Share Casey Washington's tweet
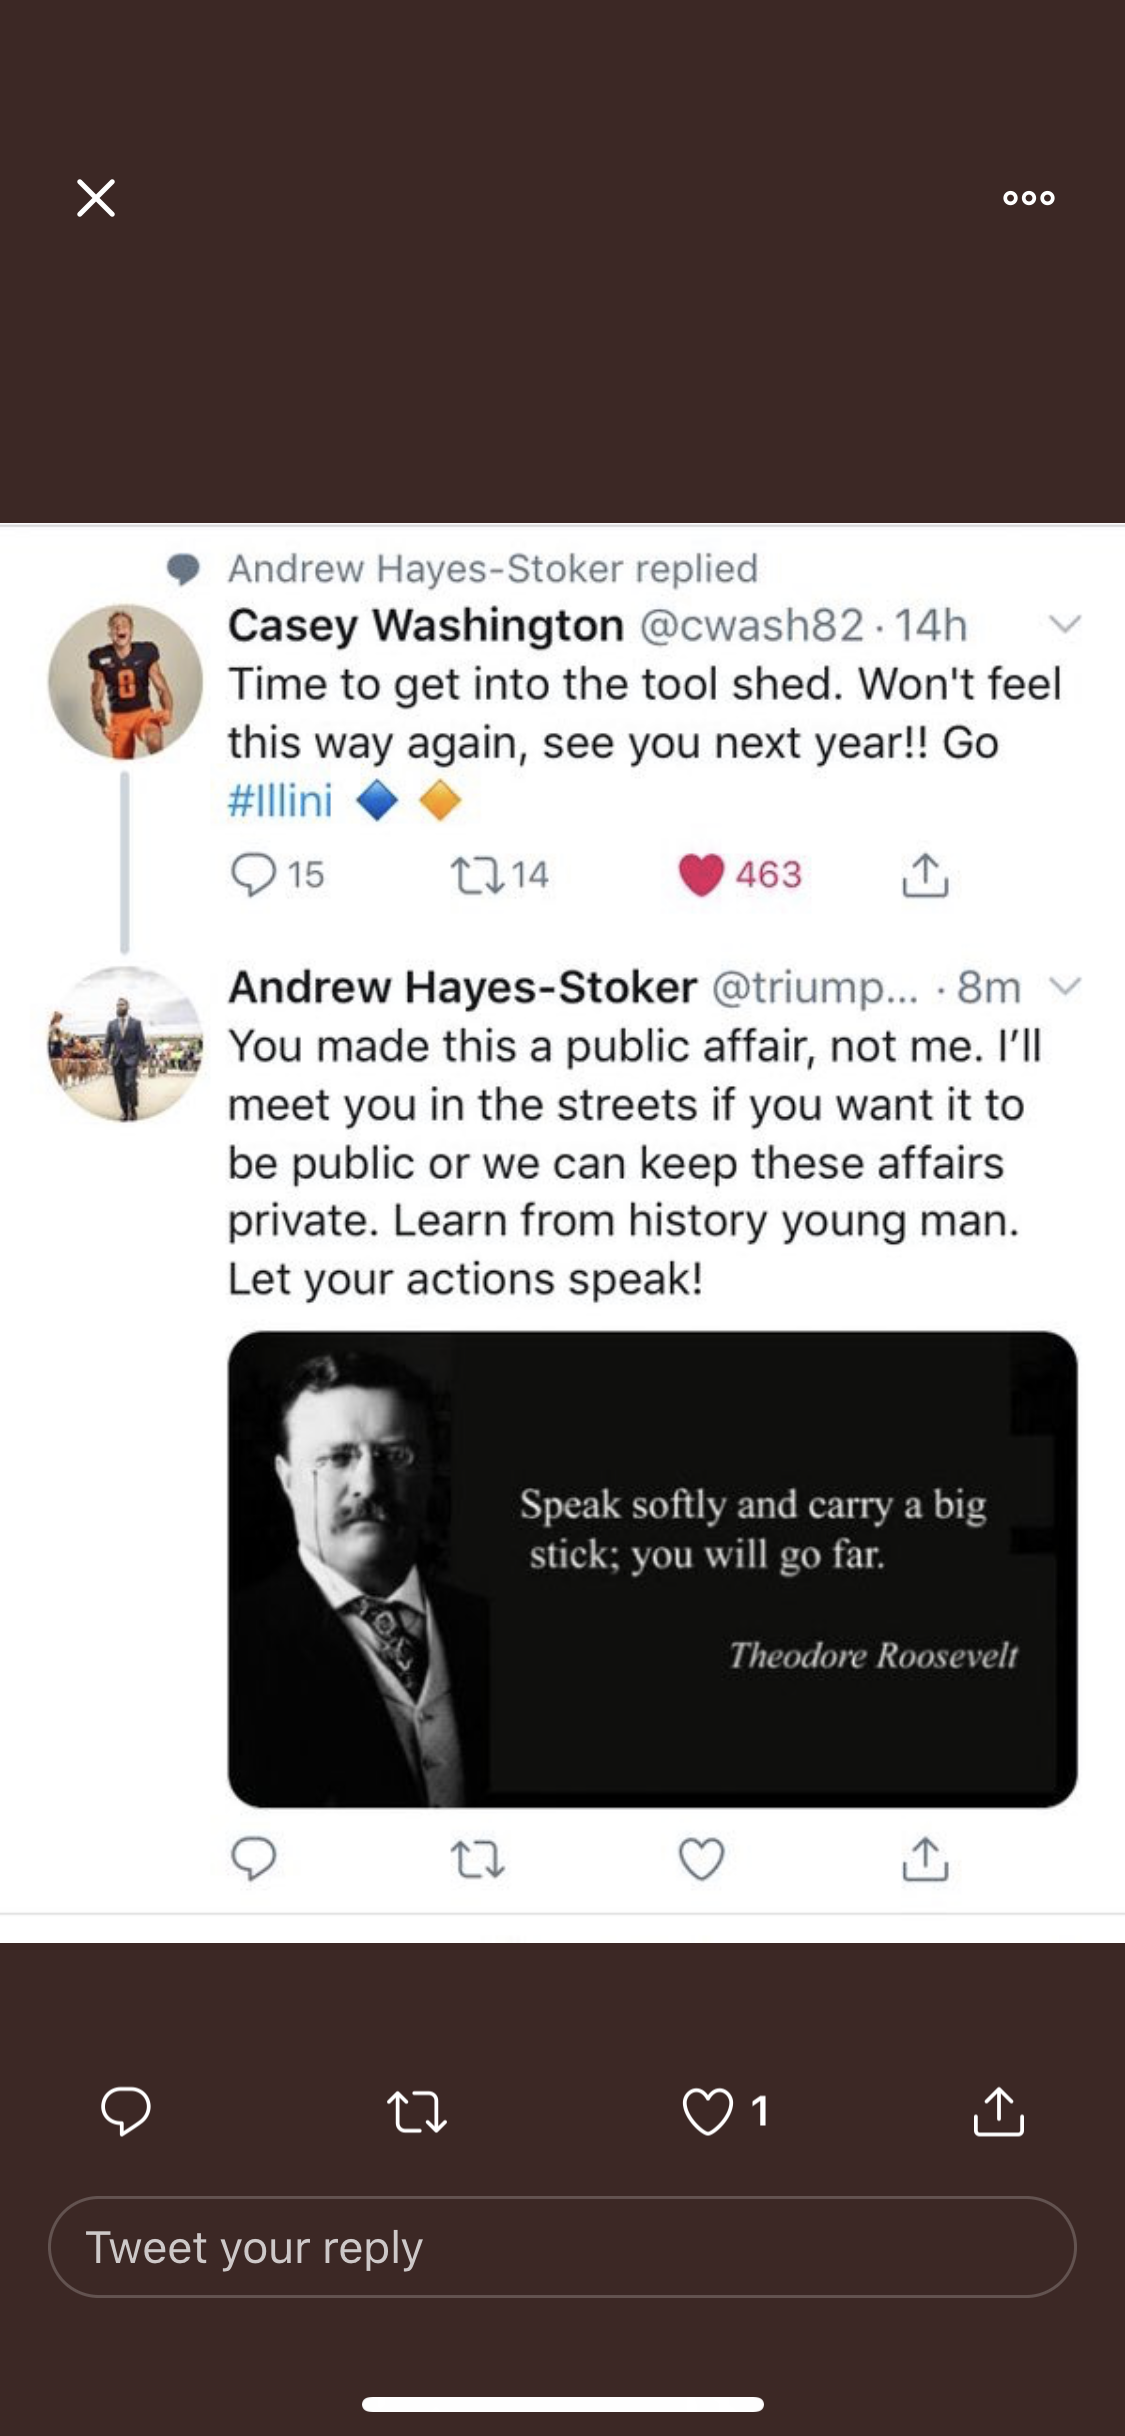 pos(925,875)
